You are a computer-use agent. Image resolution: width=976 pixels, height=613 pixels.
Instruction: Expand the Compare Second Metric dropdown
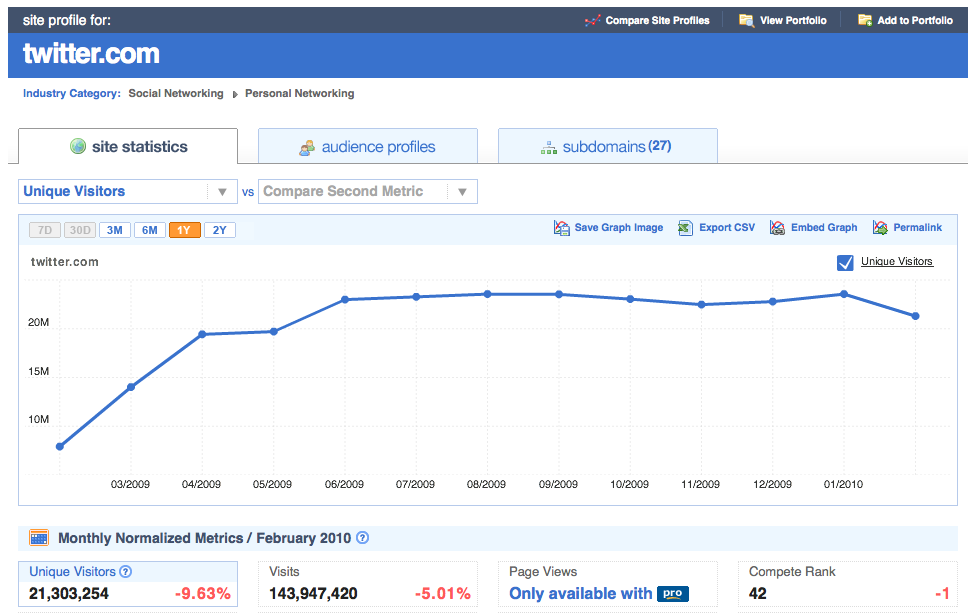pyautogui.click(x=367, y=191)
